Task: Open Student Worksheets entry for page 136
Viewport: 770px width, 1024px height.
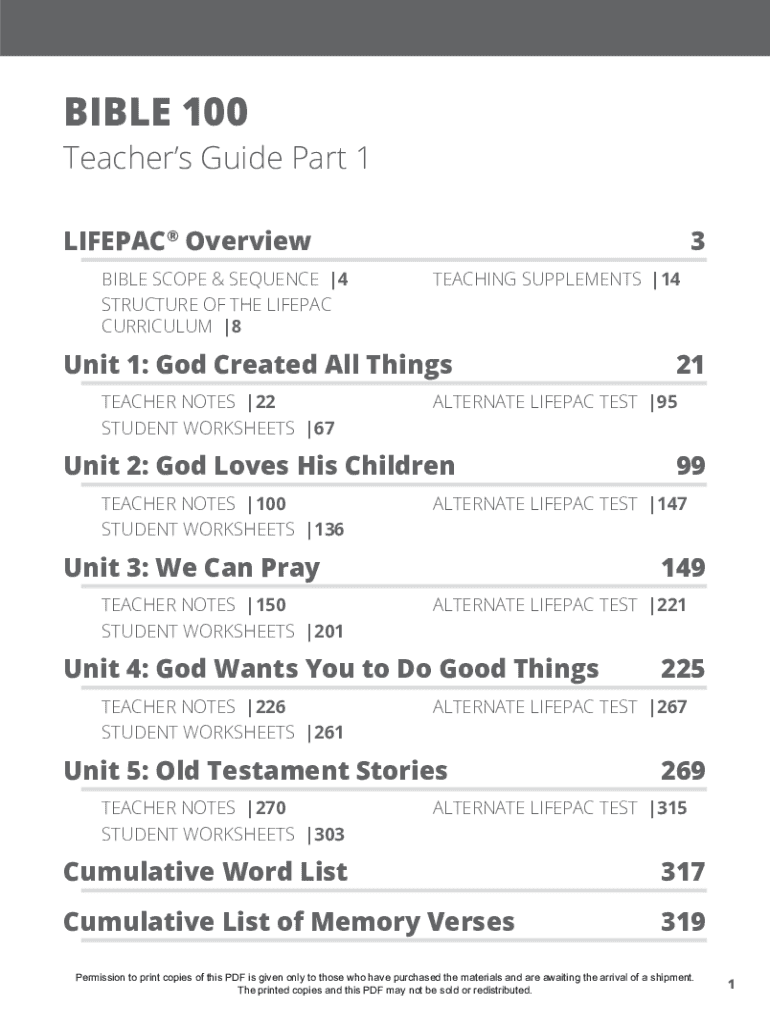Action: coord(222,530)
